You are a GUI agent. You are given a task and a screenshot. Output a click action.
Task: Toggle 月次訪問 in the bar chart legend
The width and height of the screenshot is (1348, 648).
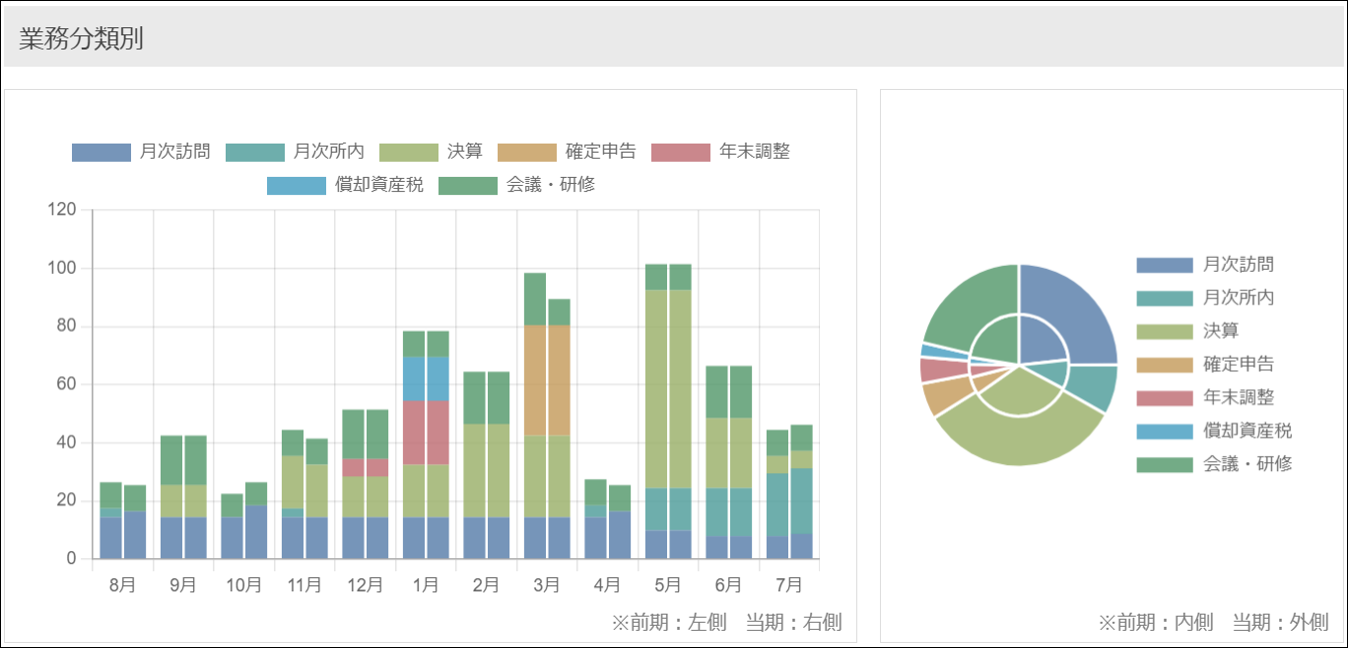[141, 152]
